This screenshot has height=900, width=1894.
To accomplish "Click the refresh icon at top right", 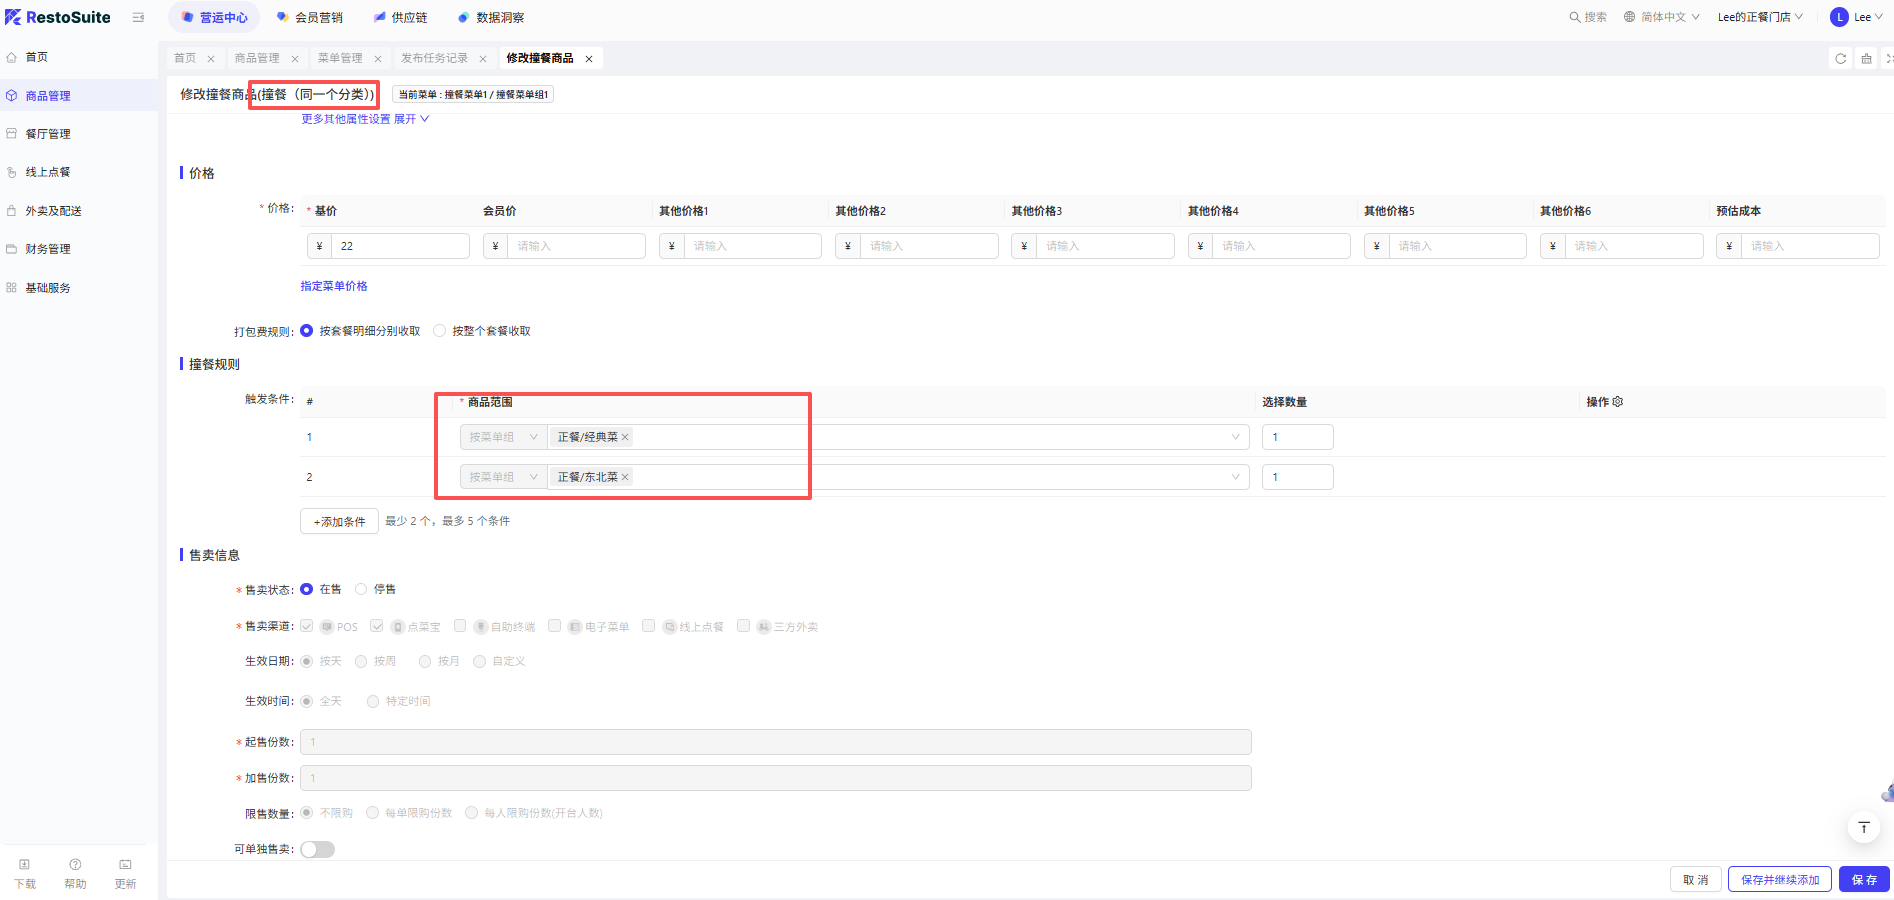I will click(1840, 59).
